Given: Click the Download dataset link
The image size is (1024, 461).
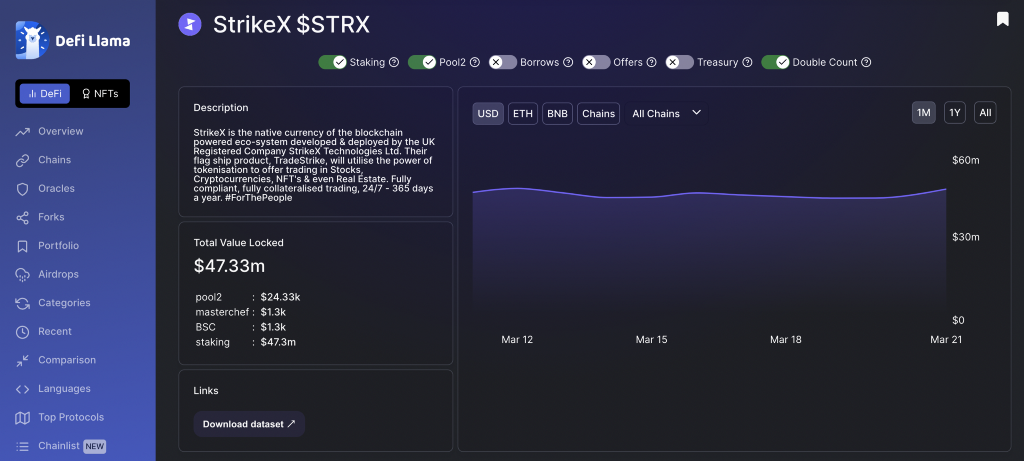Looking at the screenshot, I should coord(249,424).
